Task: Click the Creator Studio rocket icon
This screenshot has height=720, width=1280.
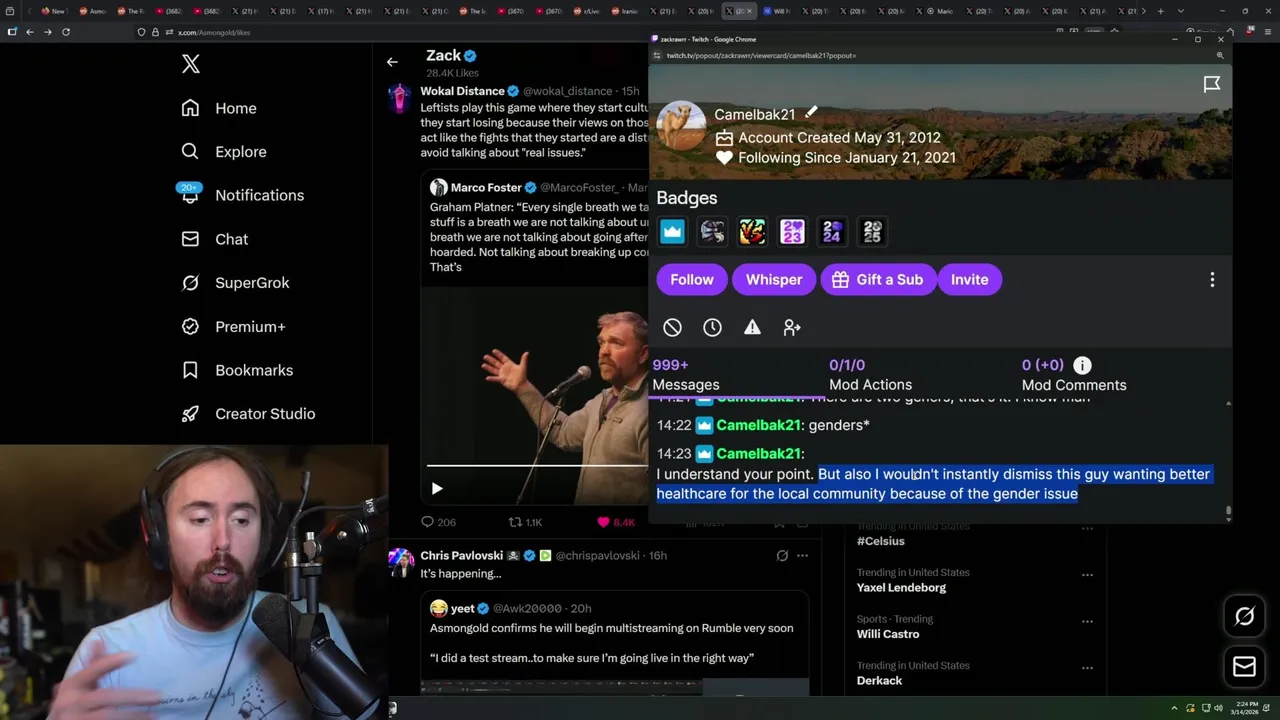Action: click(x=190, y=414)
